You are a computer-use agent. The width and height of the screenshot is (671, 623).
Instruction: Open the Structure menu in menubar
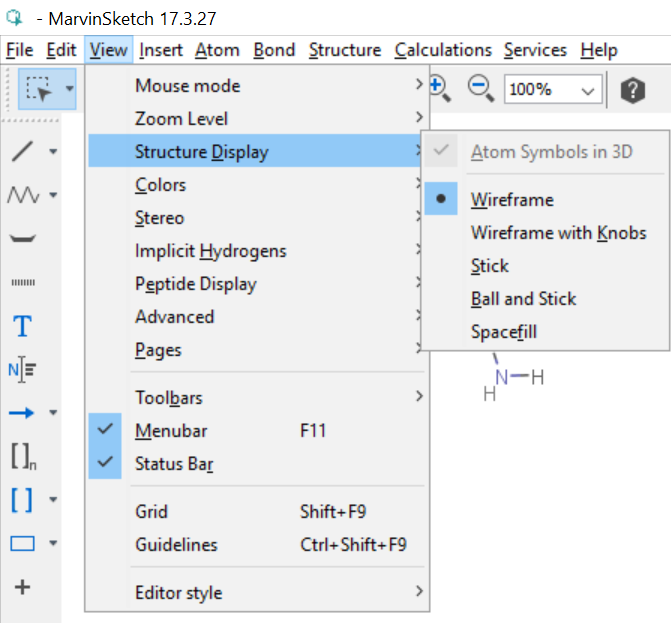[x=344, y=50]
